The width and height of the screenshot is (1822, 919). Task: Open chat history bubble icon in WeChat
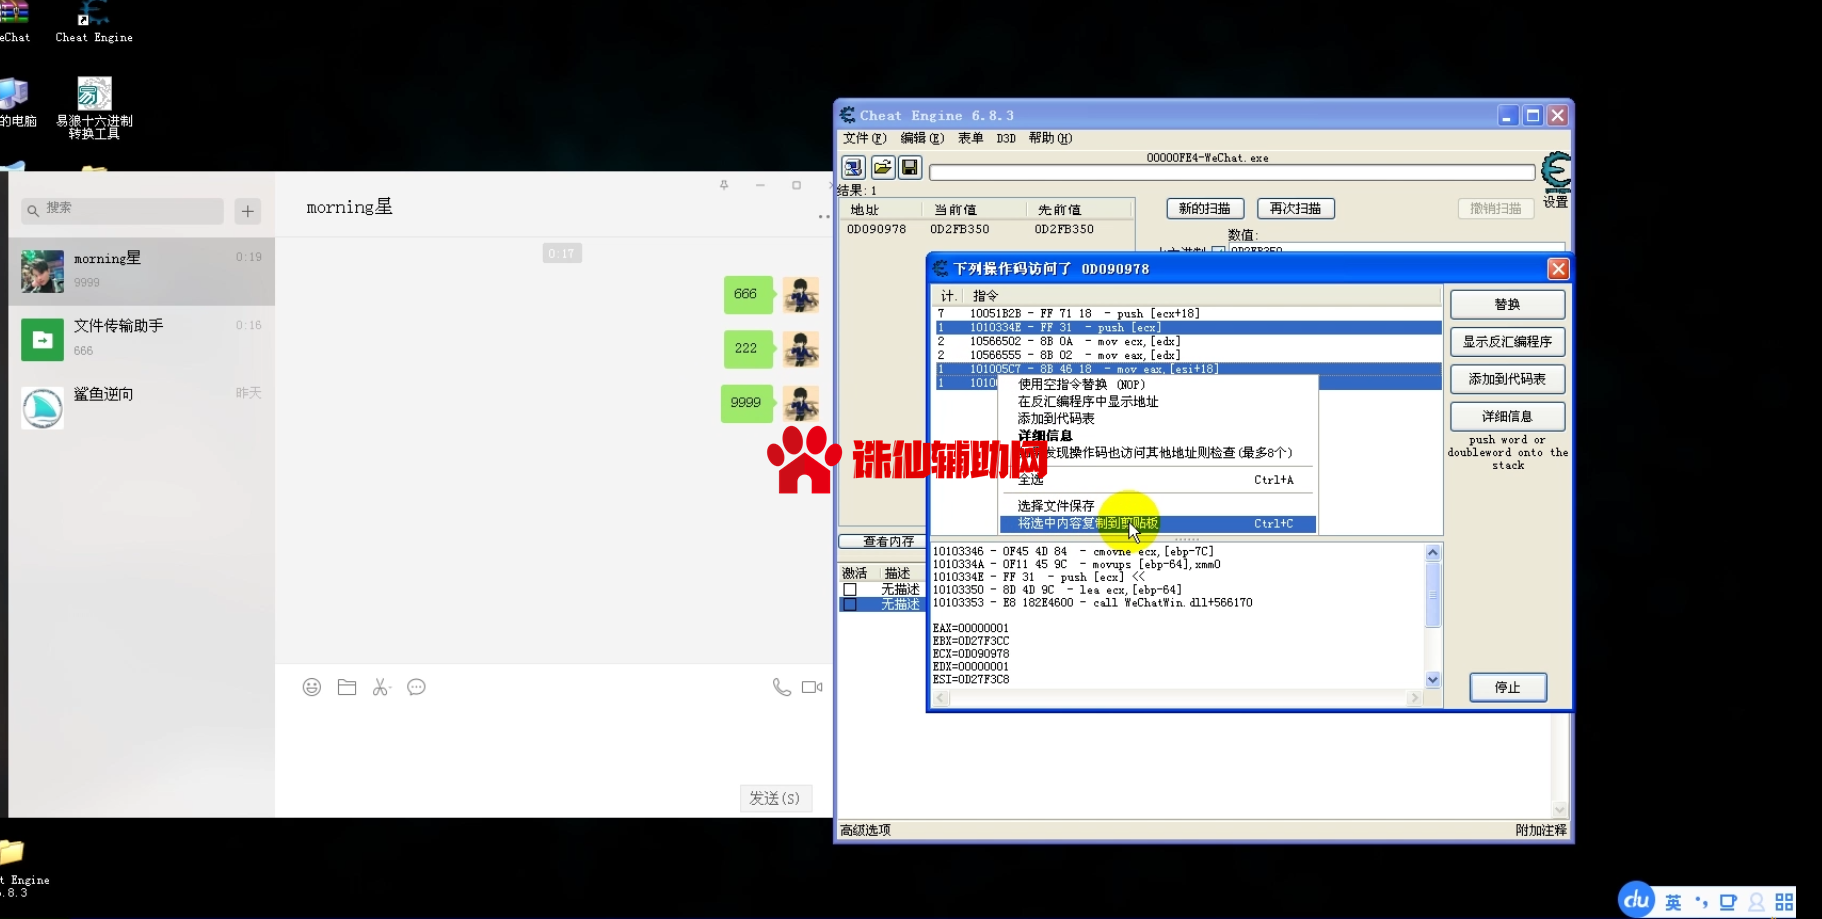coord(416,687)
